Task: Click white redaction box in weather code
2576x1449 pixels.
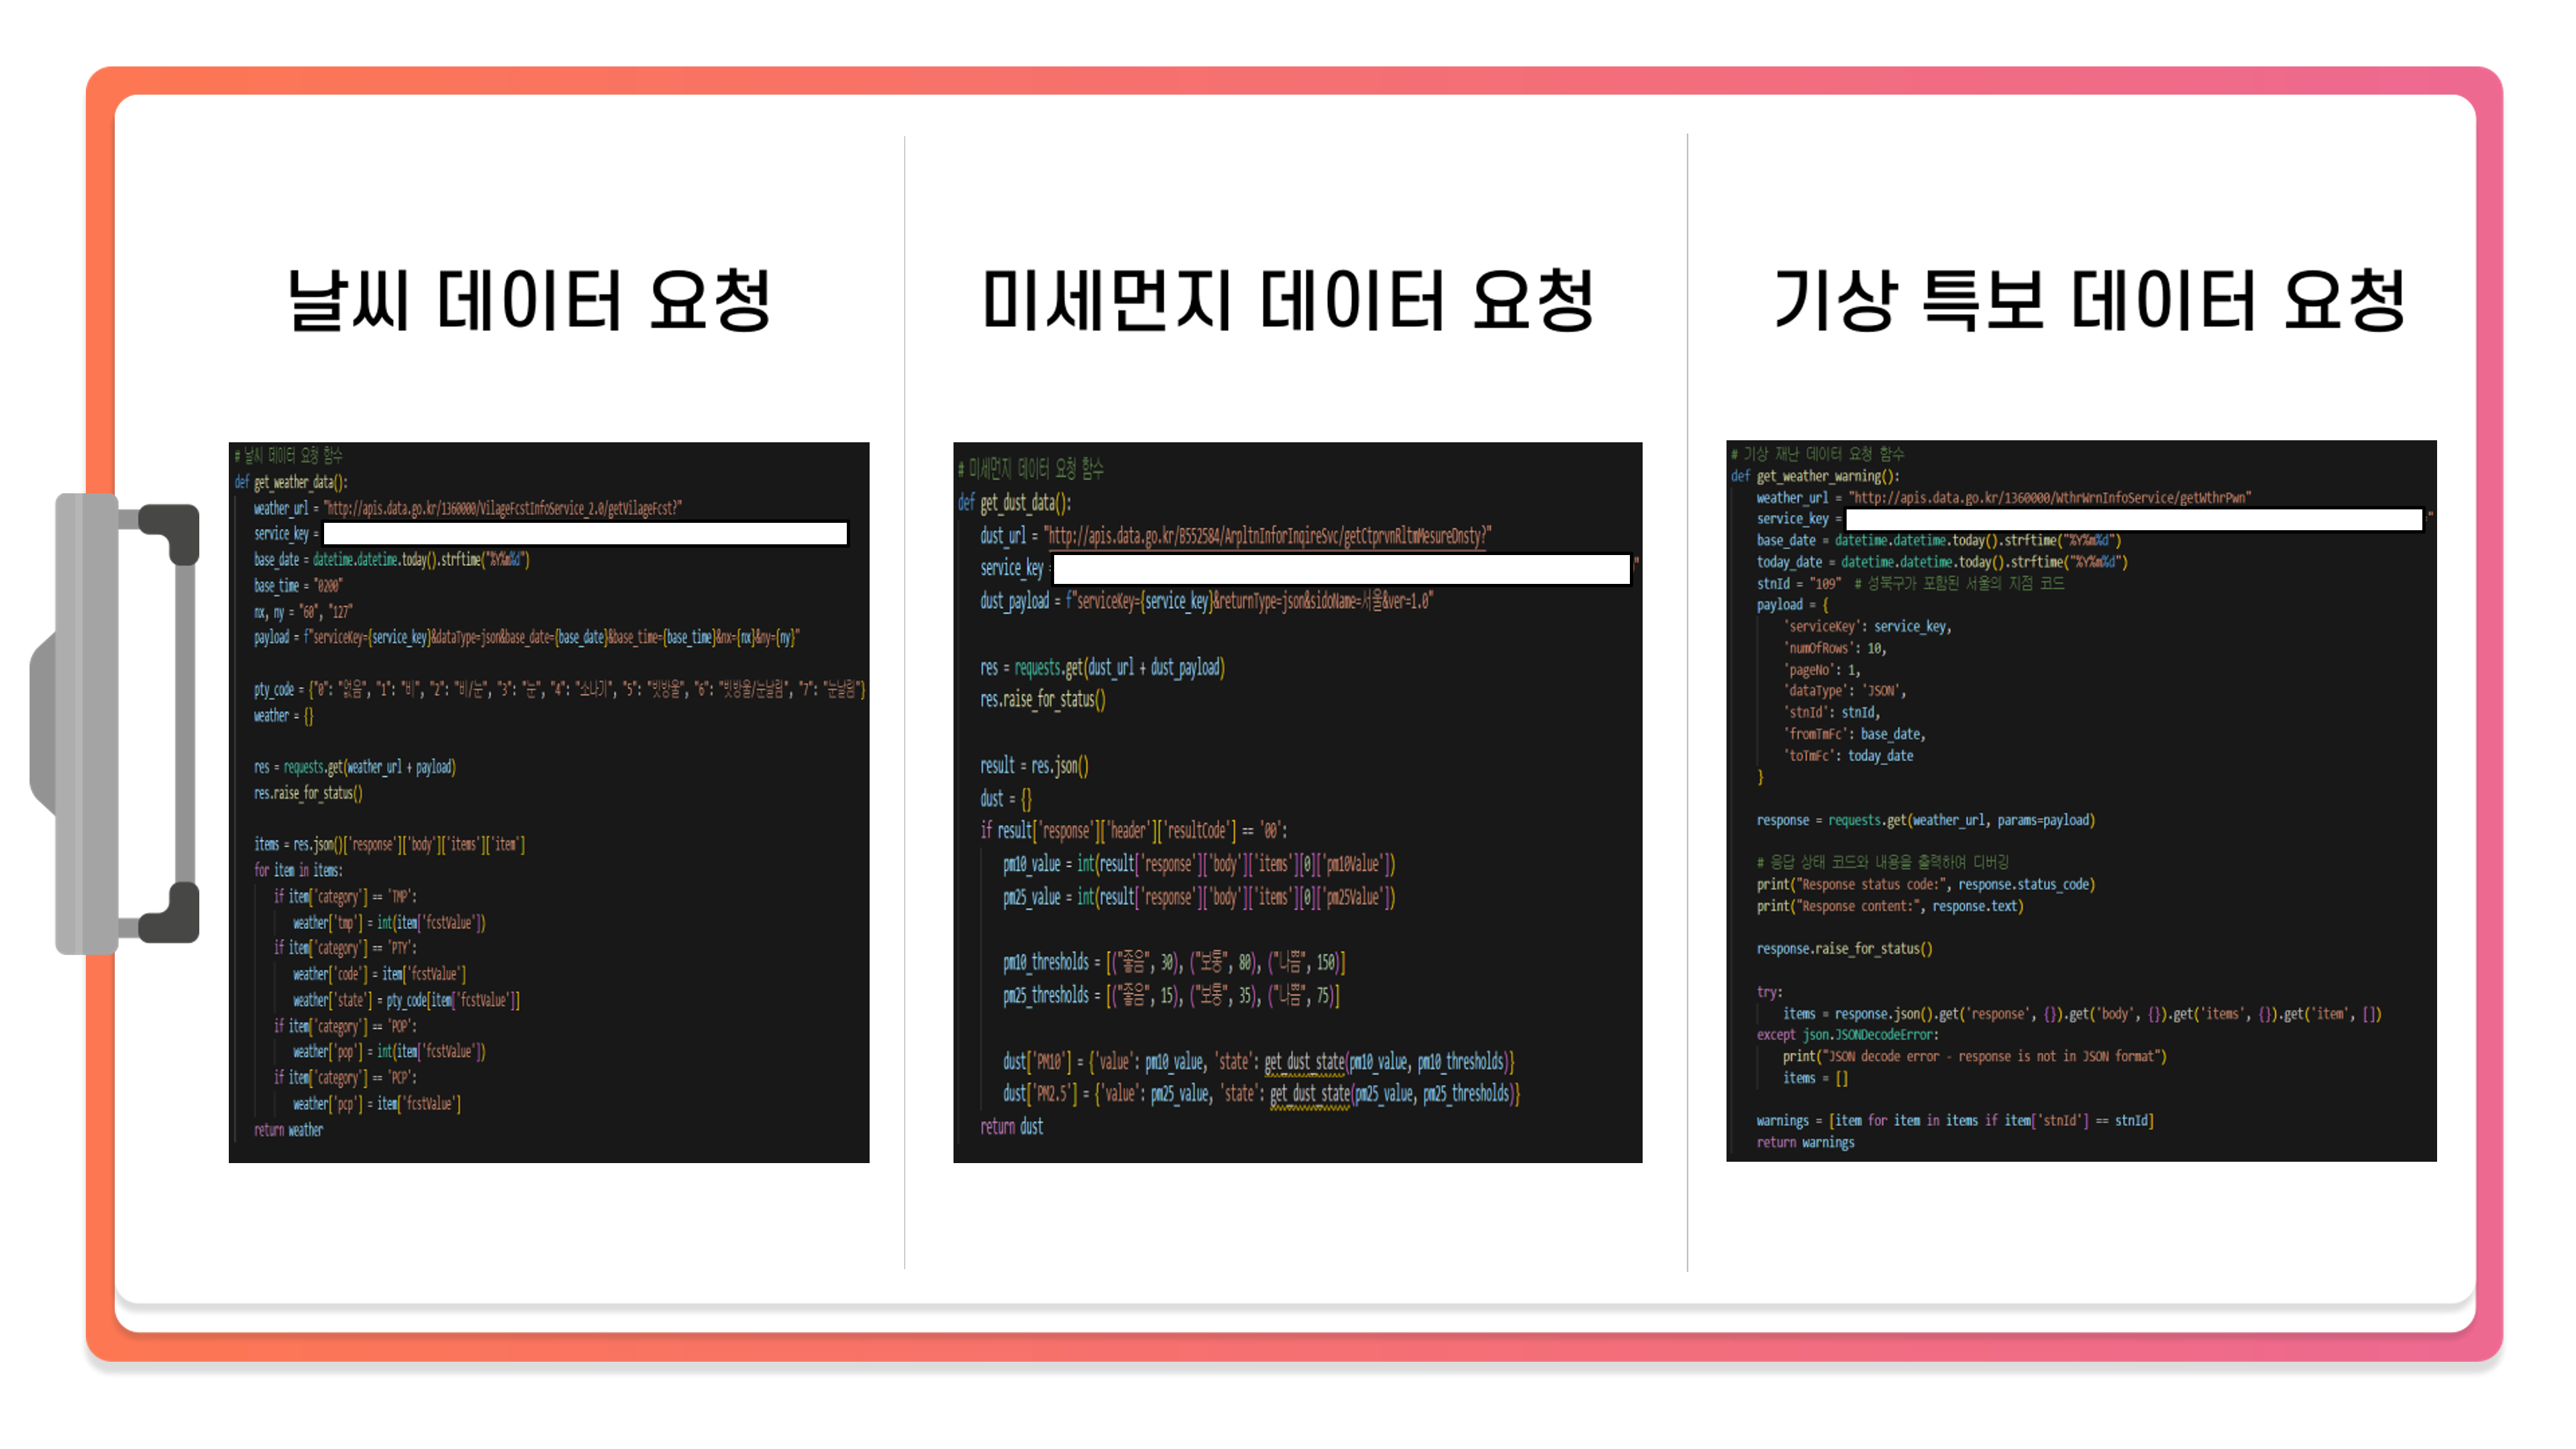Action: [585, 534]
